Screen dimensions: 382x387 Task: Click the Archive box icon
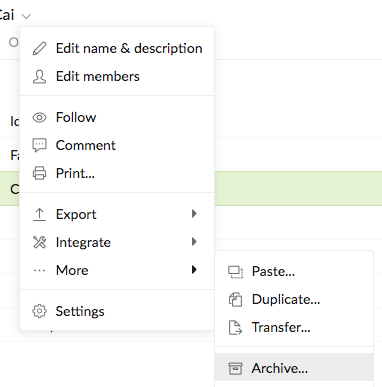click(235, 369)
